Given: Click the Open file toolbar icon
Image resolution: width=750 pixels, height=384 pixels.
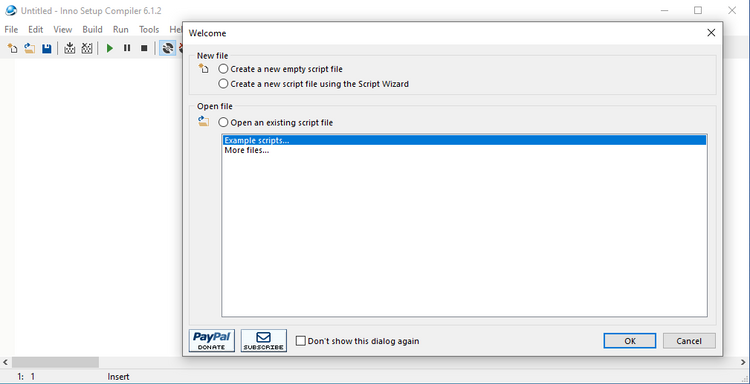Looking at the screenshot, I should tap(30, 48).
